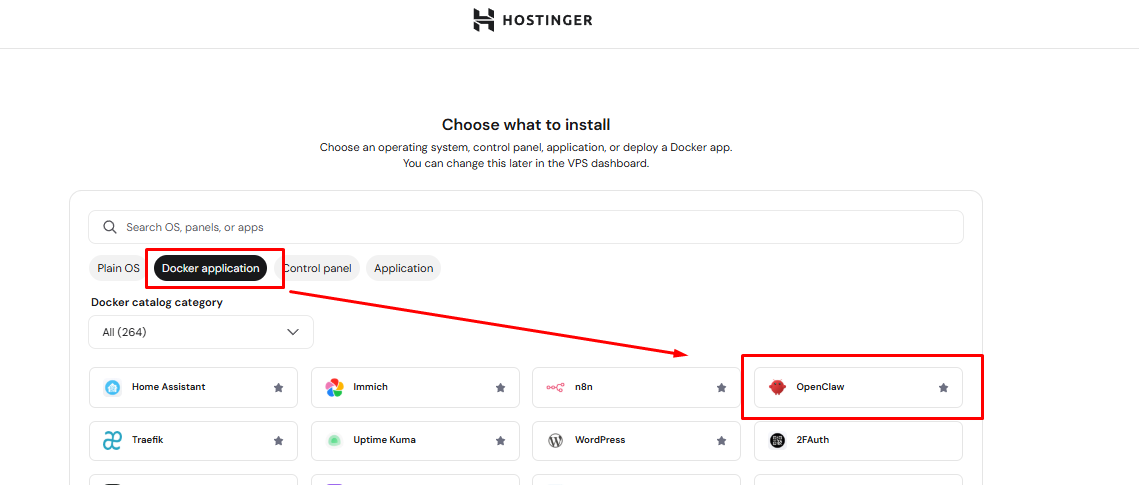Click the Traefik app icon
The height and width of the screenshot is (485, 1139).
pos(112,440)
